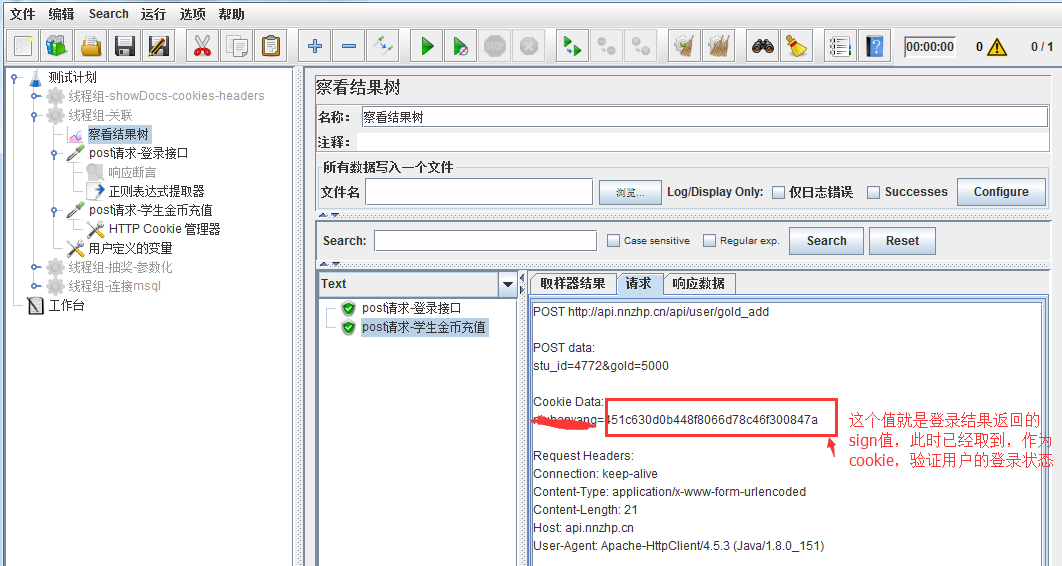Open the 选项 menu
1062x566 pixels.
click(x=192, y=14)
